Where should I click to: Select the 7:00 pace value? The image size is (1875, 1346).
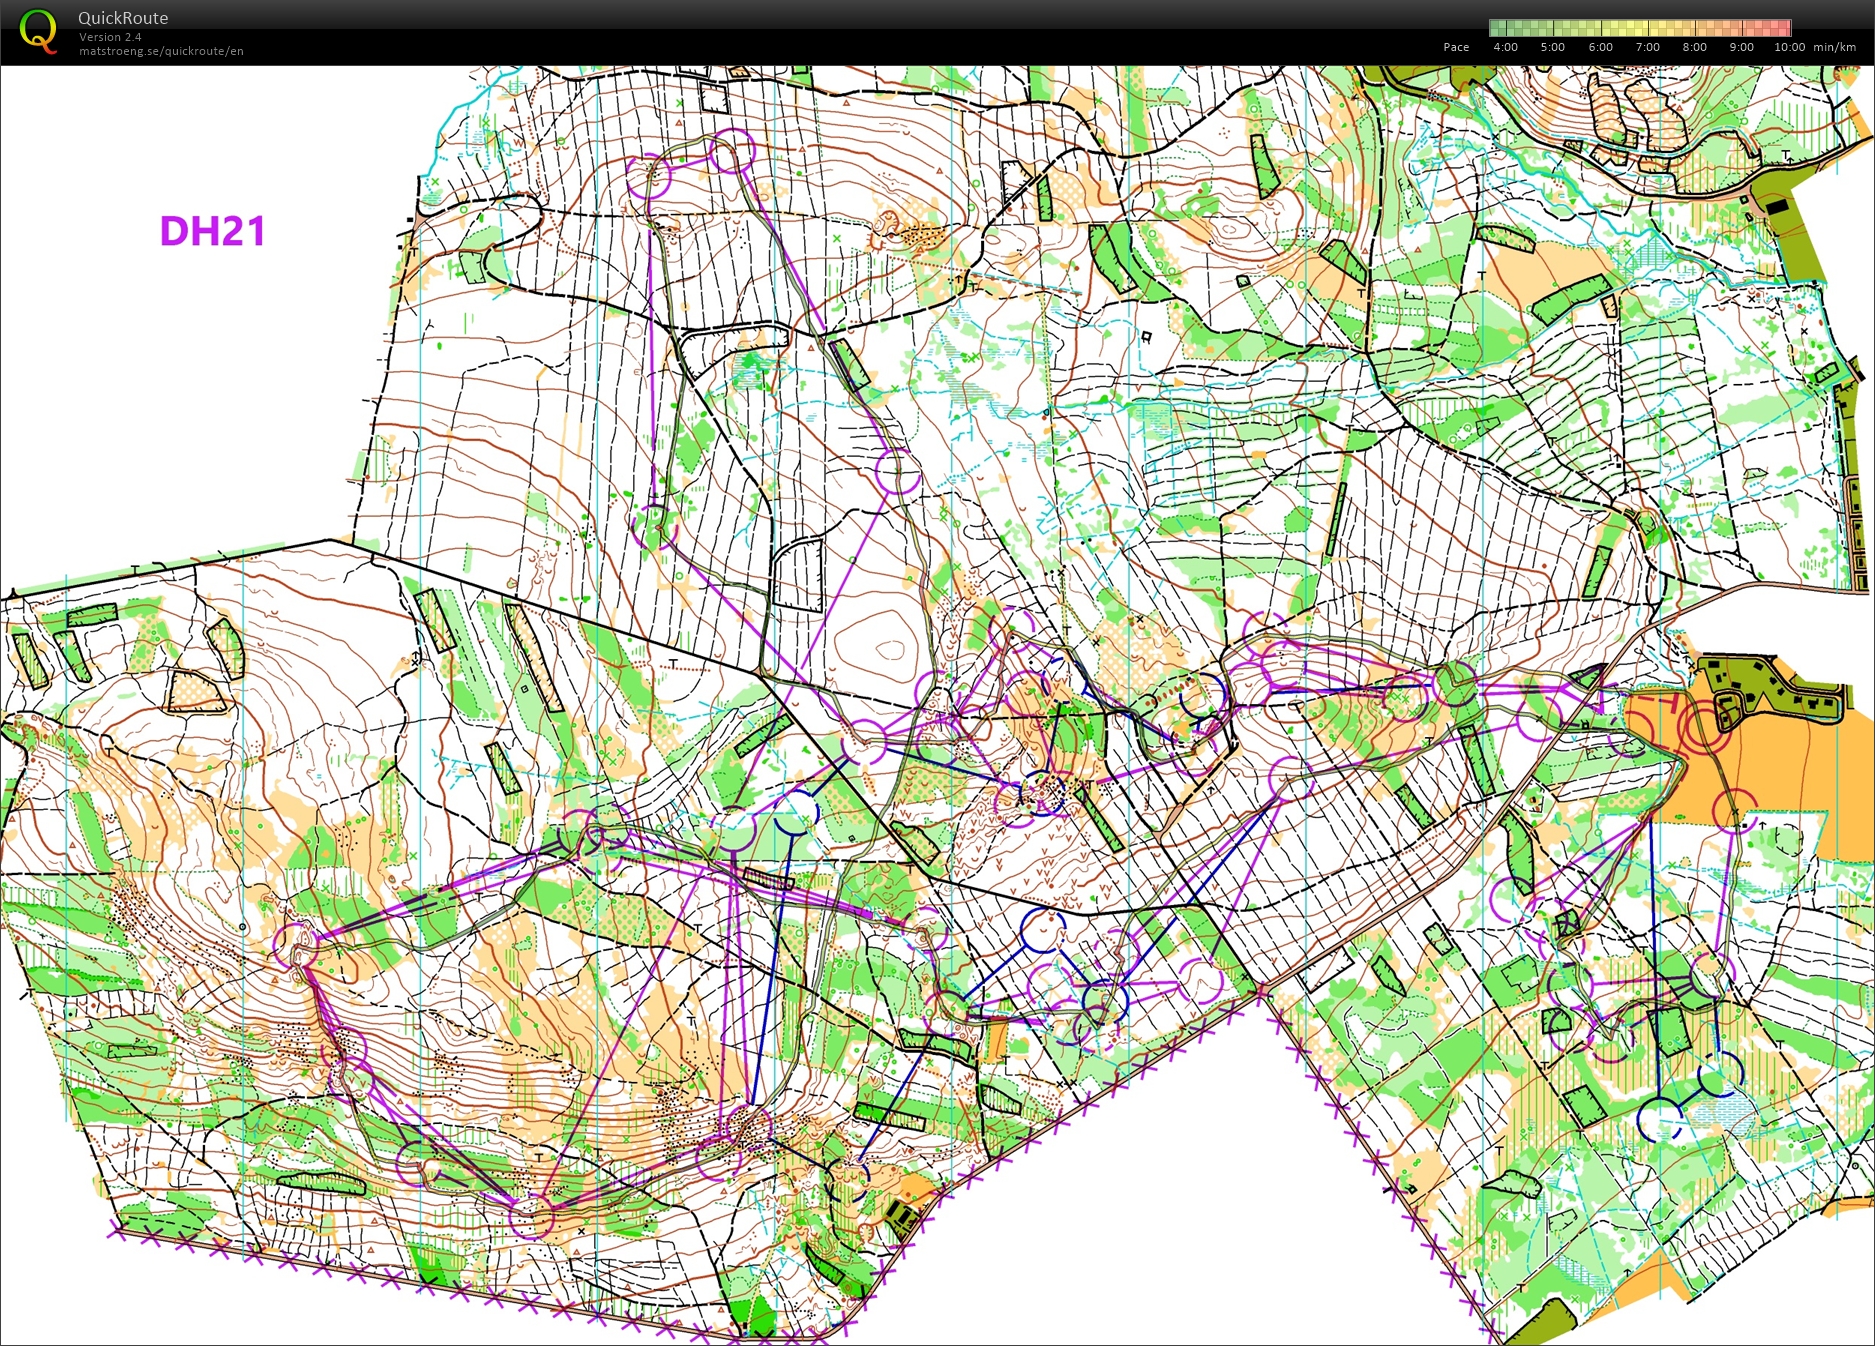(x=1647, y=47)
